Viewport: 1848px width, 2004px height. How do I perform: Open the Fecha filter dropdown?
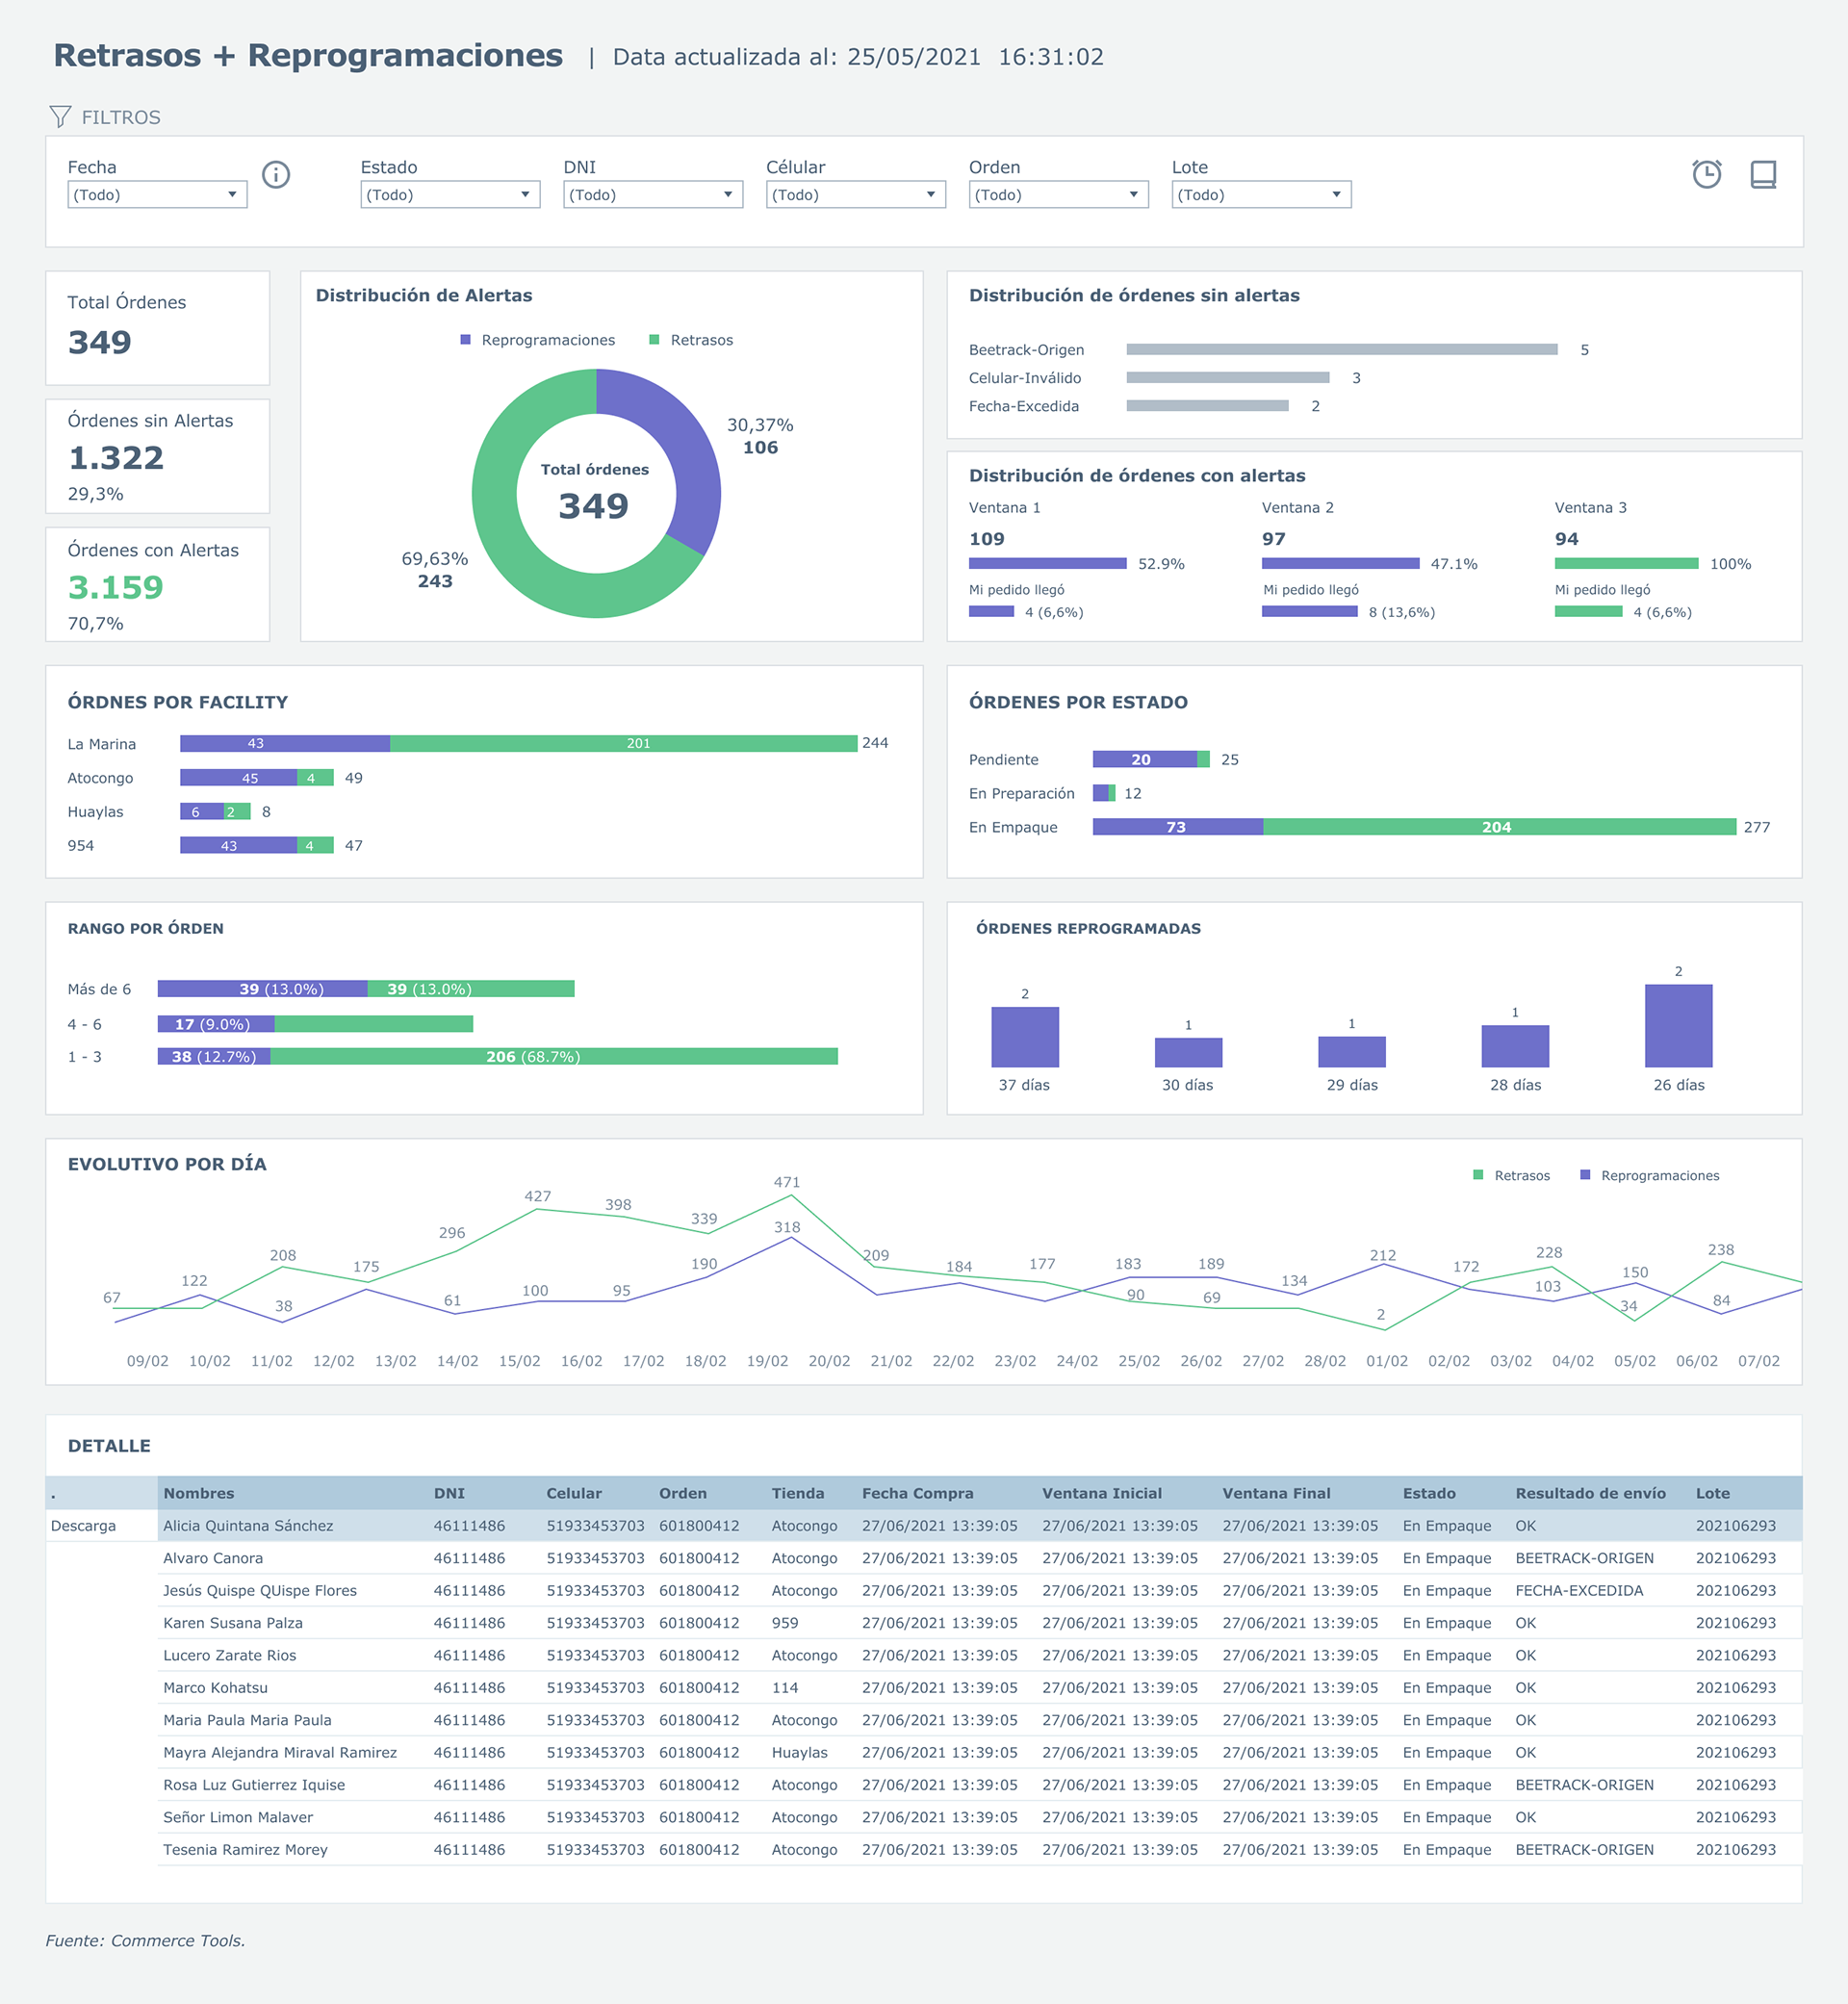pyautogui.click(x=157, y=195)
